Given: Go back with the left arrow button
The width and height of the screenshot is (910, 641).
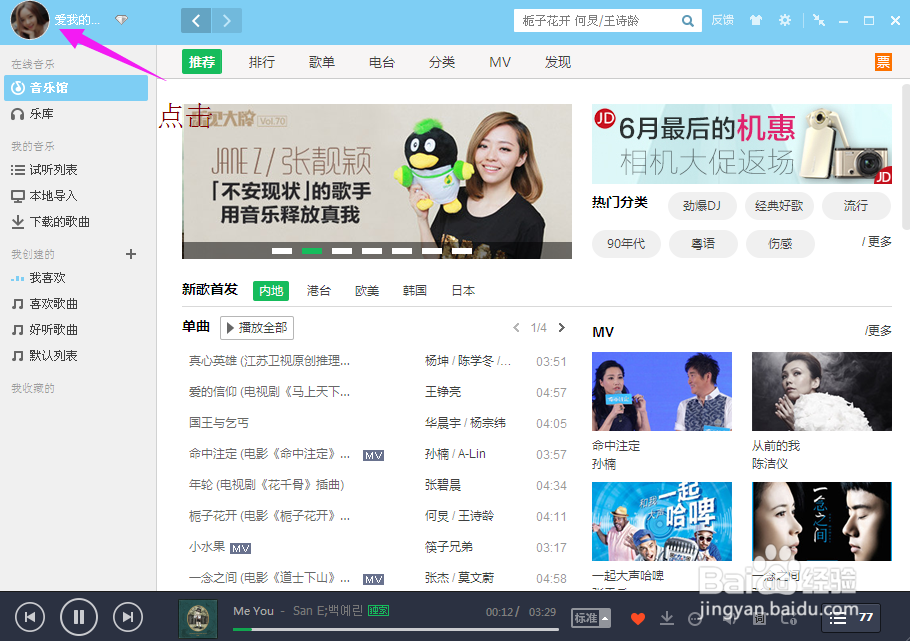Looking at the screenshot, I should (196, 21).
